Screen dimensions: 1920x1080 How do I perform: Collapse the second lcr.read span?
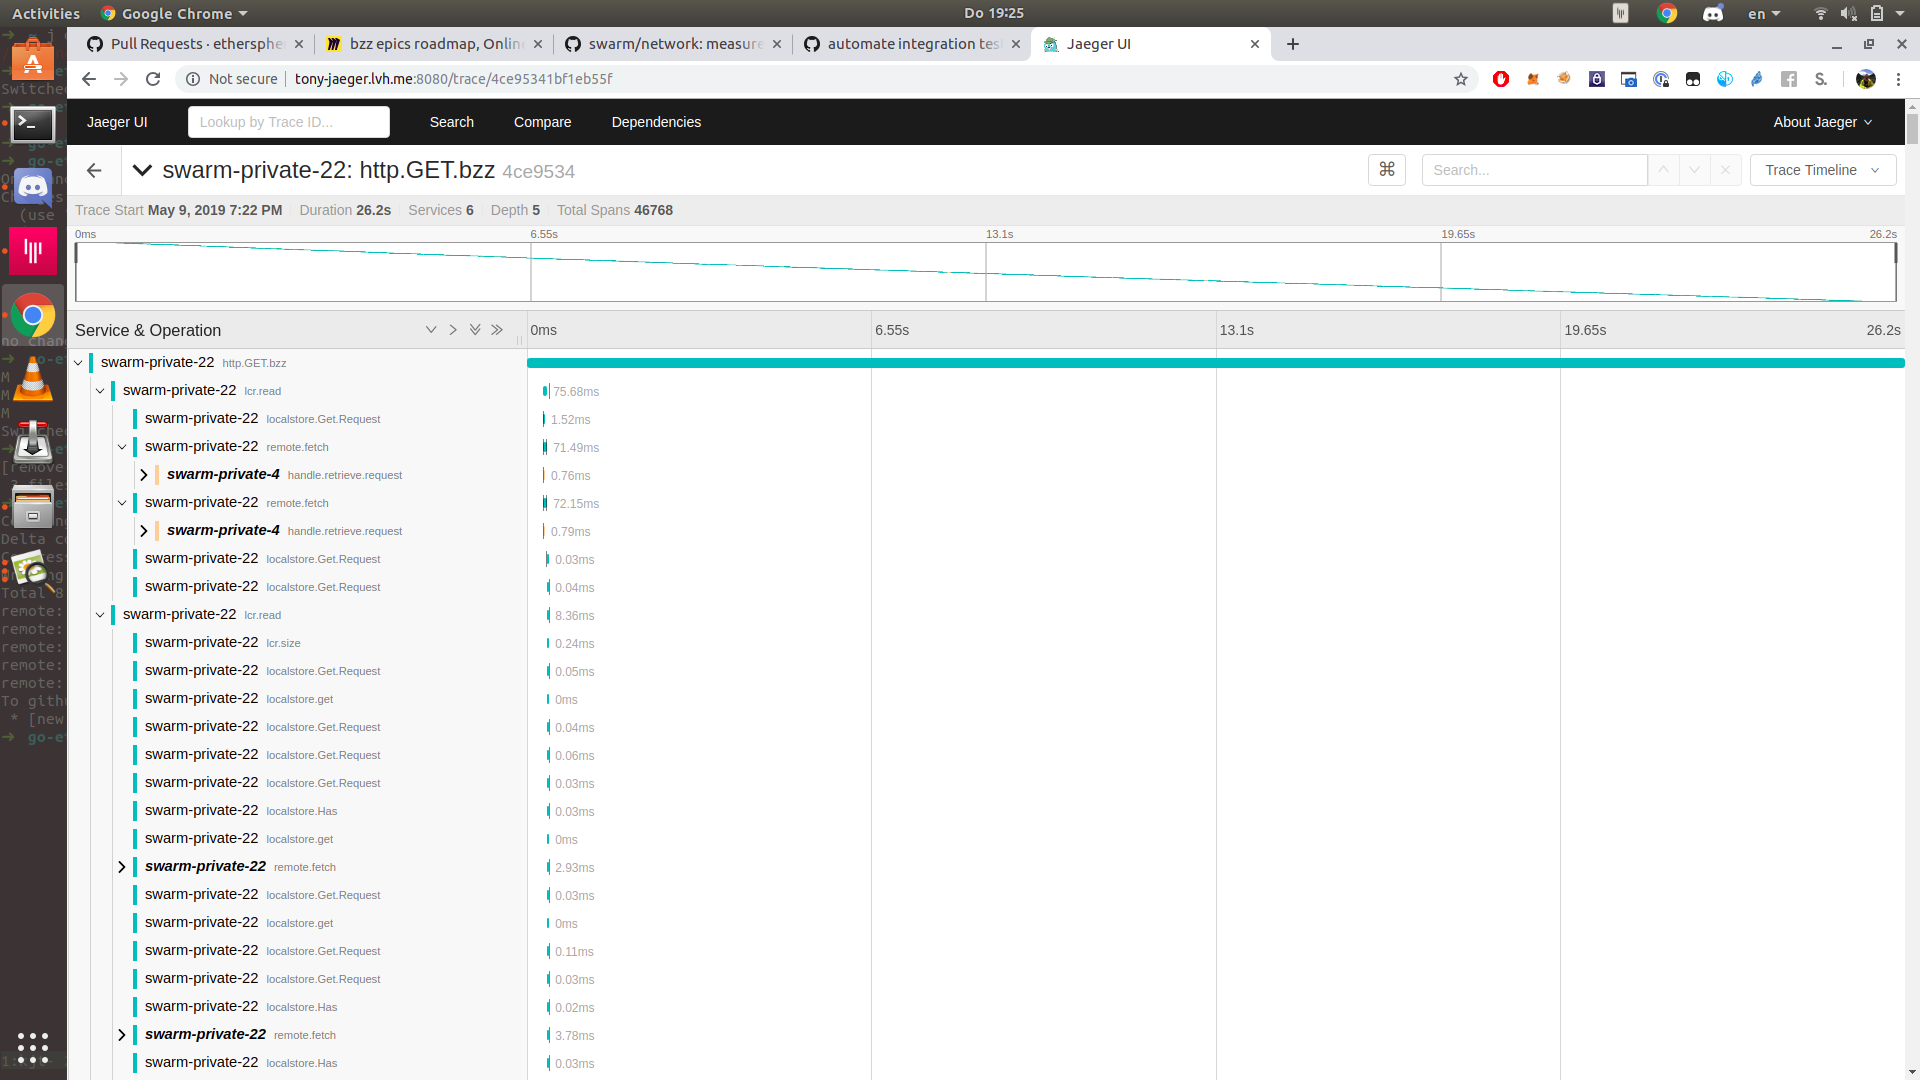click(100, 615)
